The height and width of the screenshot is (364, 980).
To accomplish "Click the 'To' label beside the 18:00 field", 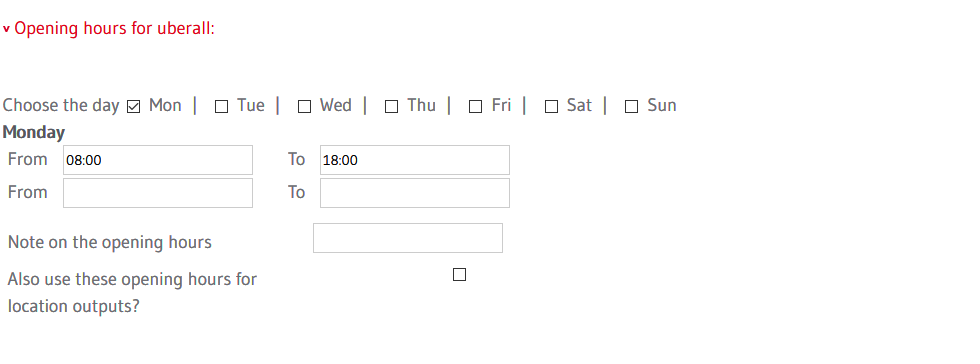I will [296, 159].
